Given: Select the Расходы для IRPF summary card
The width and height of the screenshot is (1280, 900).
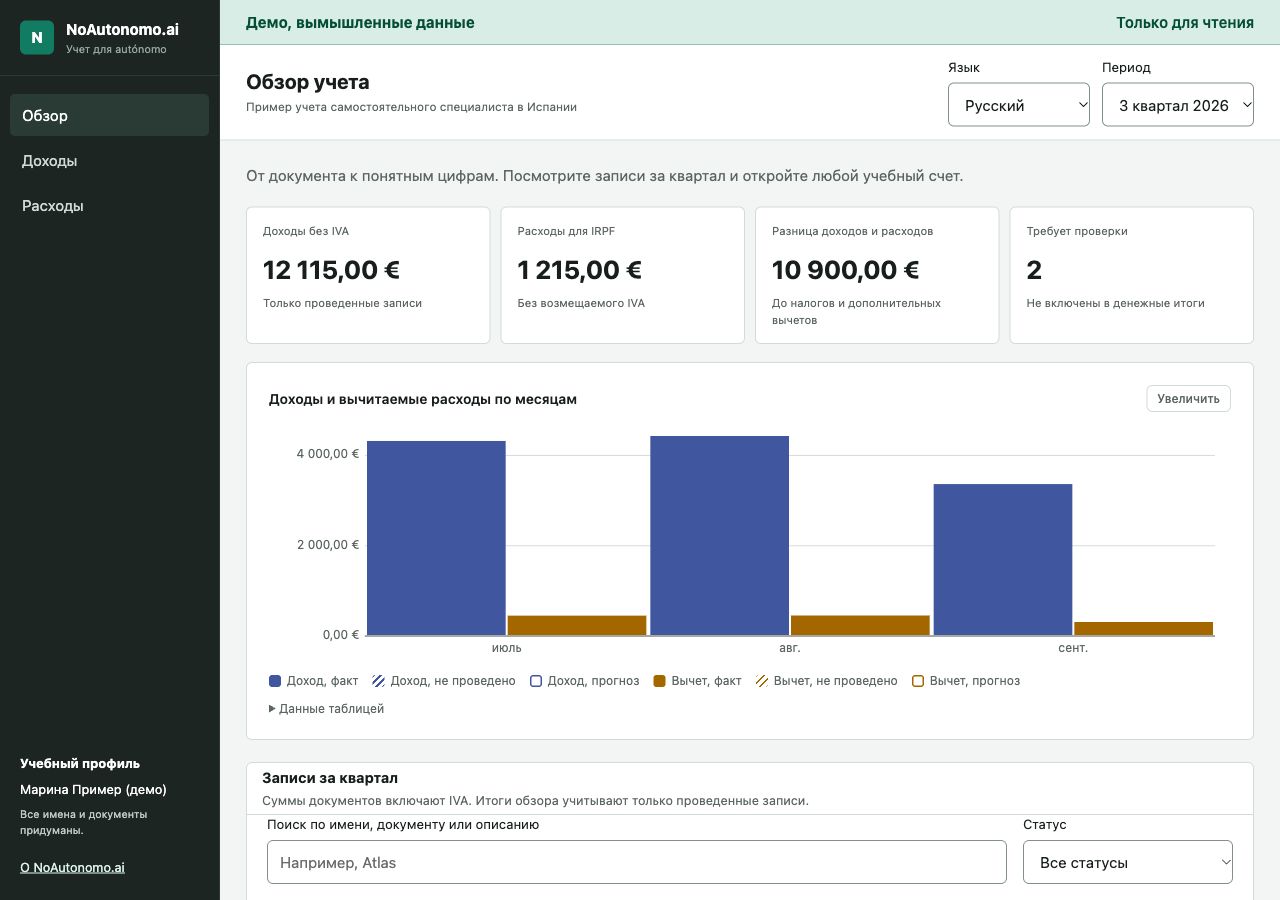Looking at the screenshot, I should 623,275.
